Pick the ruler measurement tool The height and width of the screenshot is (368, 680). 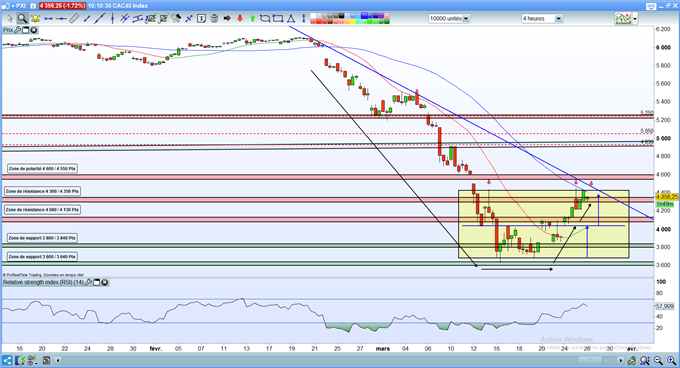[74, 19]
